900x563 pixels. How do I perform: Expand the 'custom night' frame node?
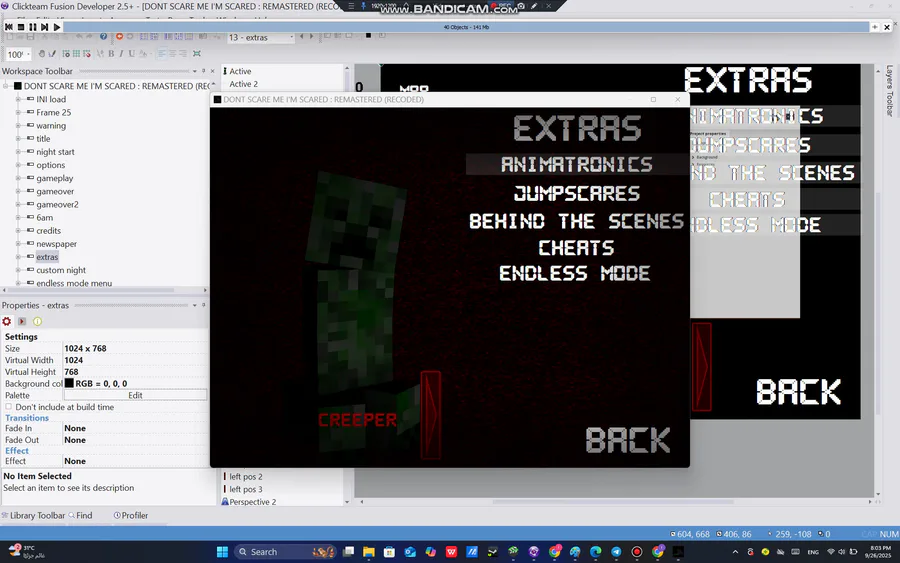pos(18,270)
